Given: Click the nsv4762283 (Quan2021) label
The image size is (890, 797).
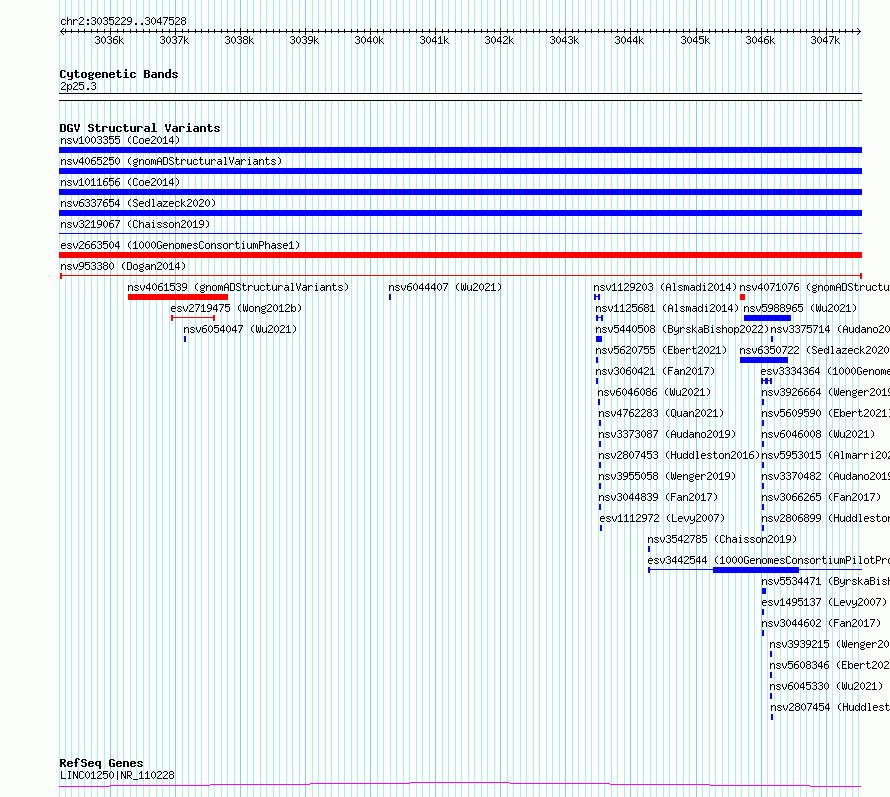Looking at the screenshot, I should tap(661, 413).
